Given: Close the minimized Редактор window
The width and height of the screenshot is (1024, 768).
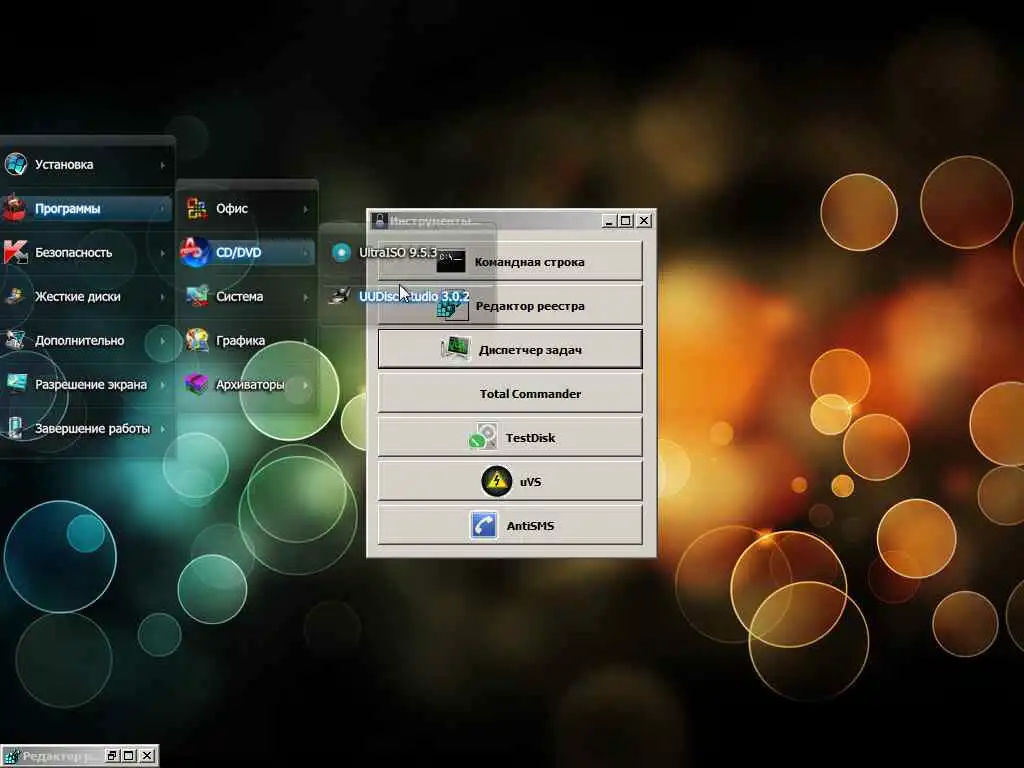Looking at the screenshot, I should pyautogui.click(x=148, y=756).
